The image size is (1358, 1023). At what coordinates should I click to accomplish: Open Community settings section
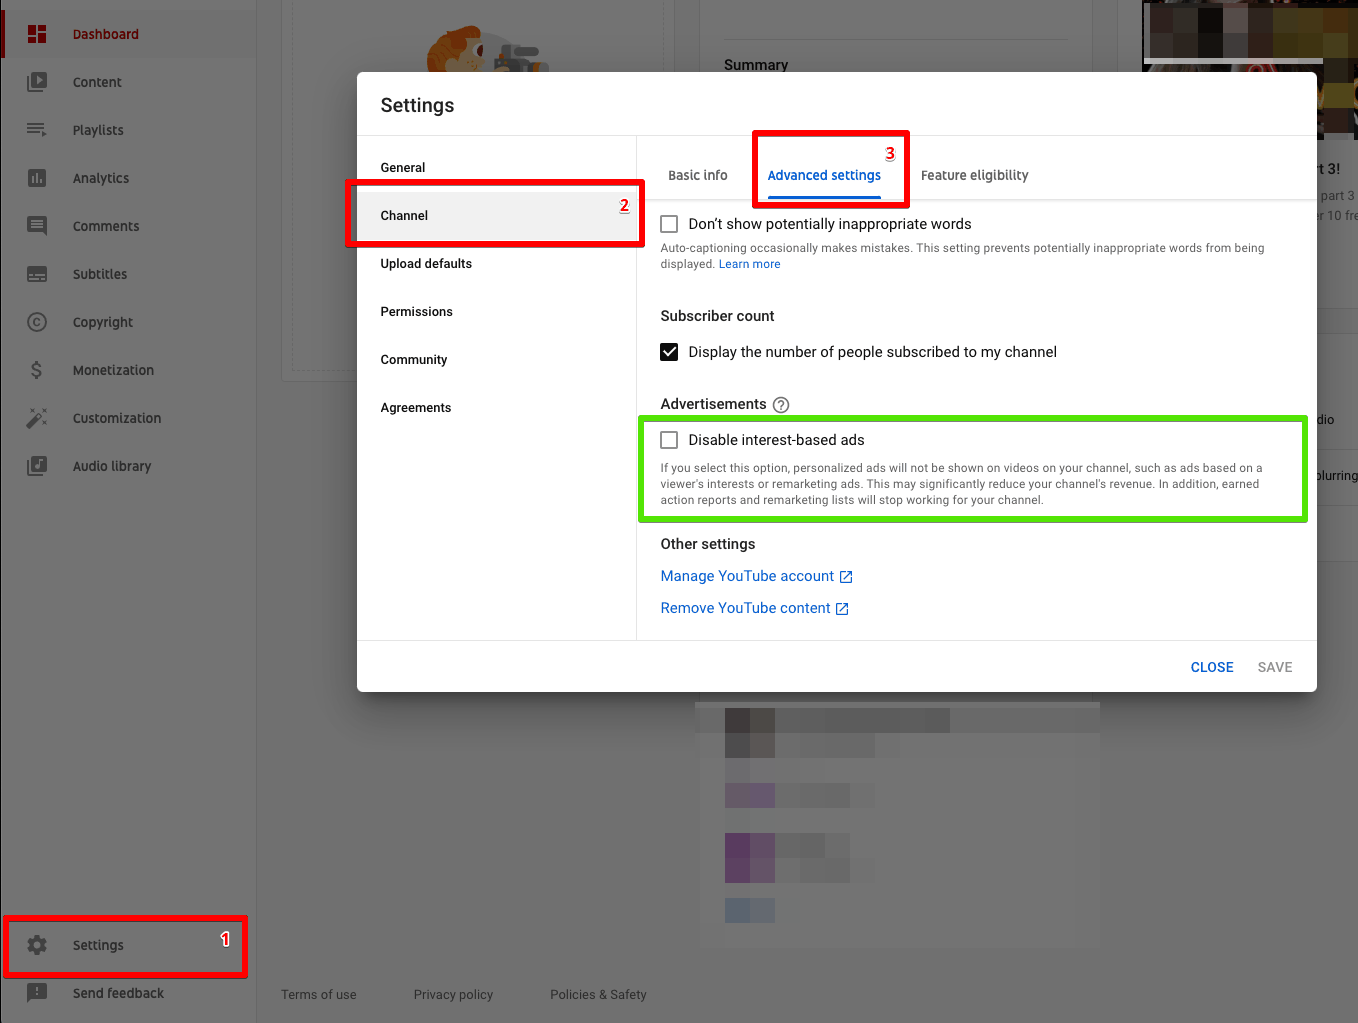pos(496,360)
